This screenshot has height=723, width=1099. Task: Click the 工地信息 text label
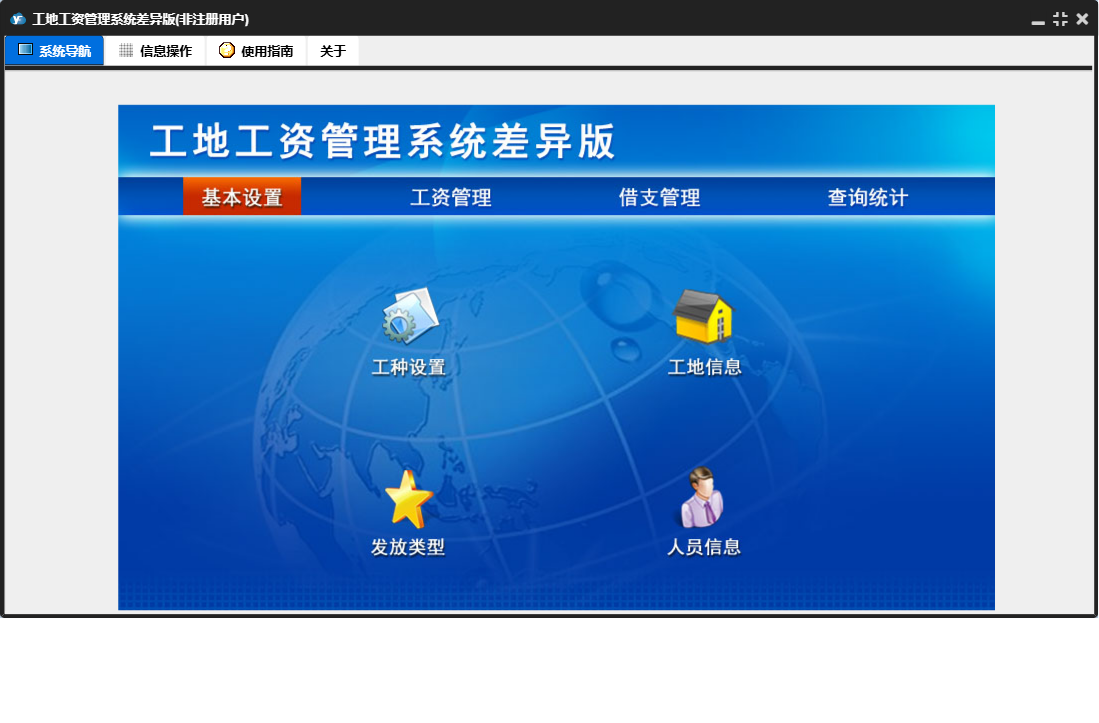tap(704, 367)
